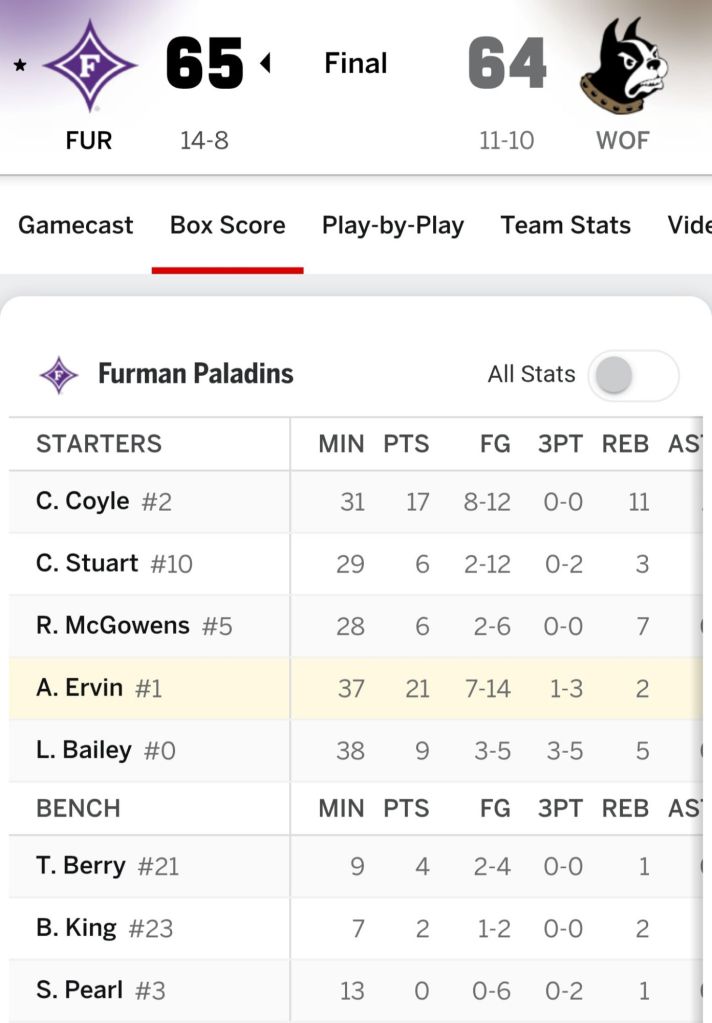
Task: Select the Box Score tab
Action: point(227,225)
